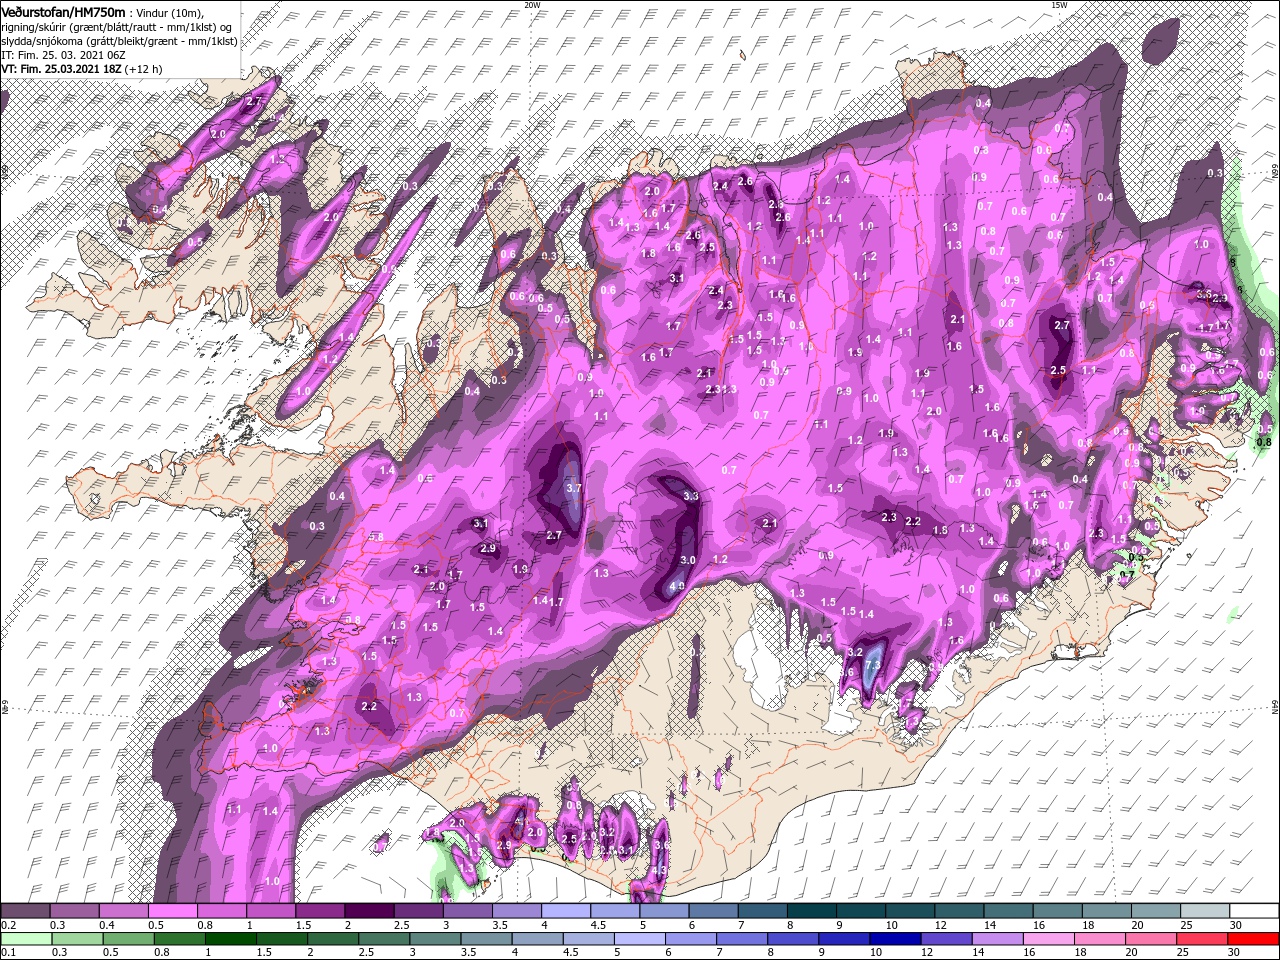Click the dark teal upper swatch between 8 and 9

811,911
